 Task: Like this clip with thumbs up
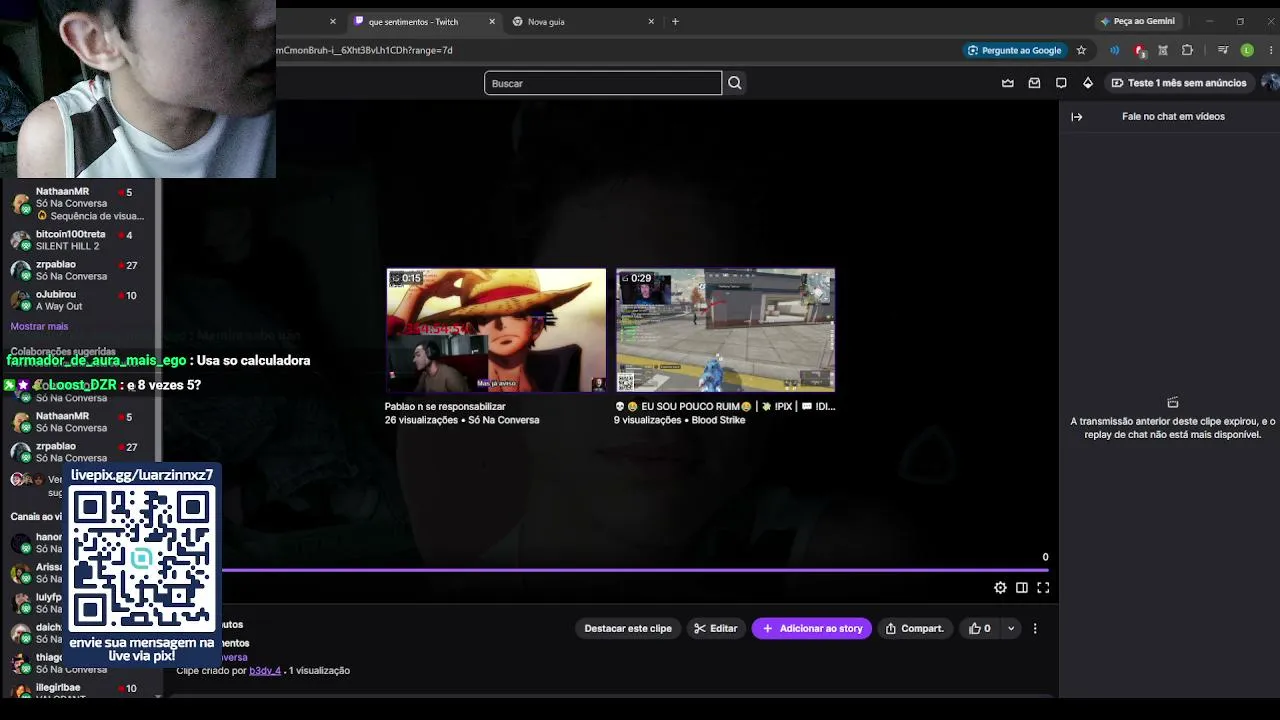(x=980, y=629)
